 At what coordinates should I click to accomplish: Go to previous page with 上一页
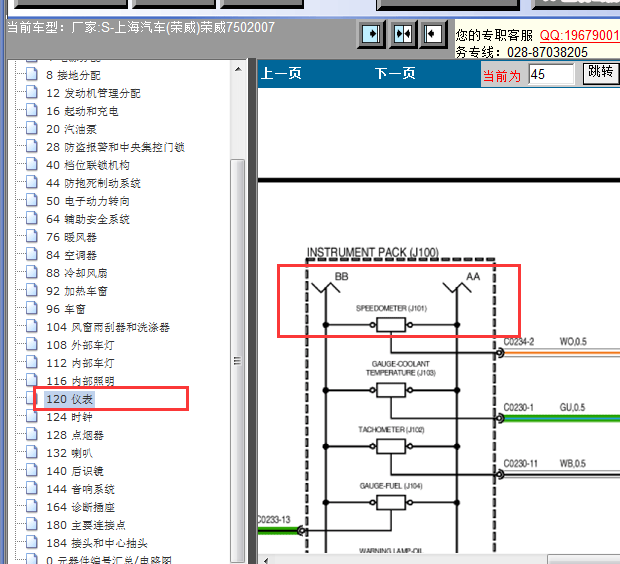pyautogui.click(x=281, y=74)
